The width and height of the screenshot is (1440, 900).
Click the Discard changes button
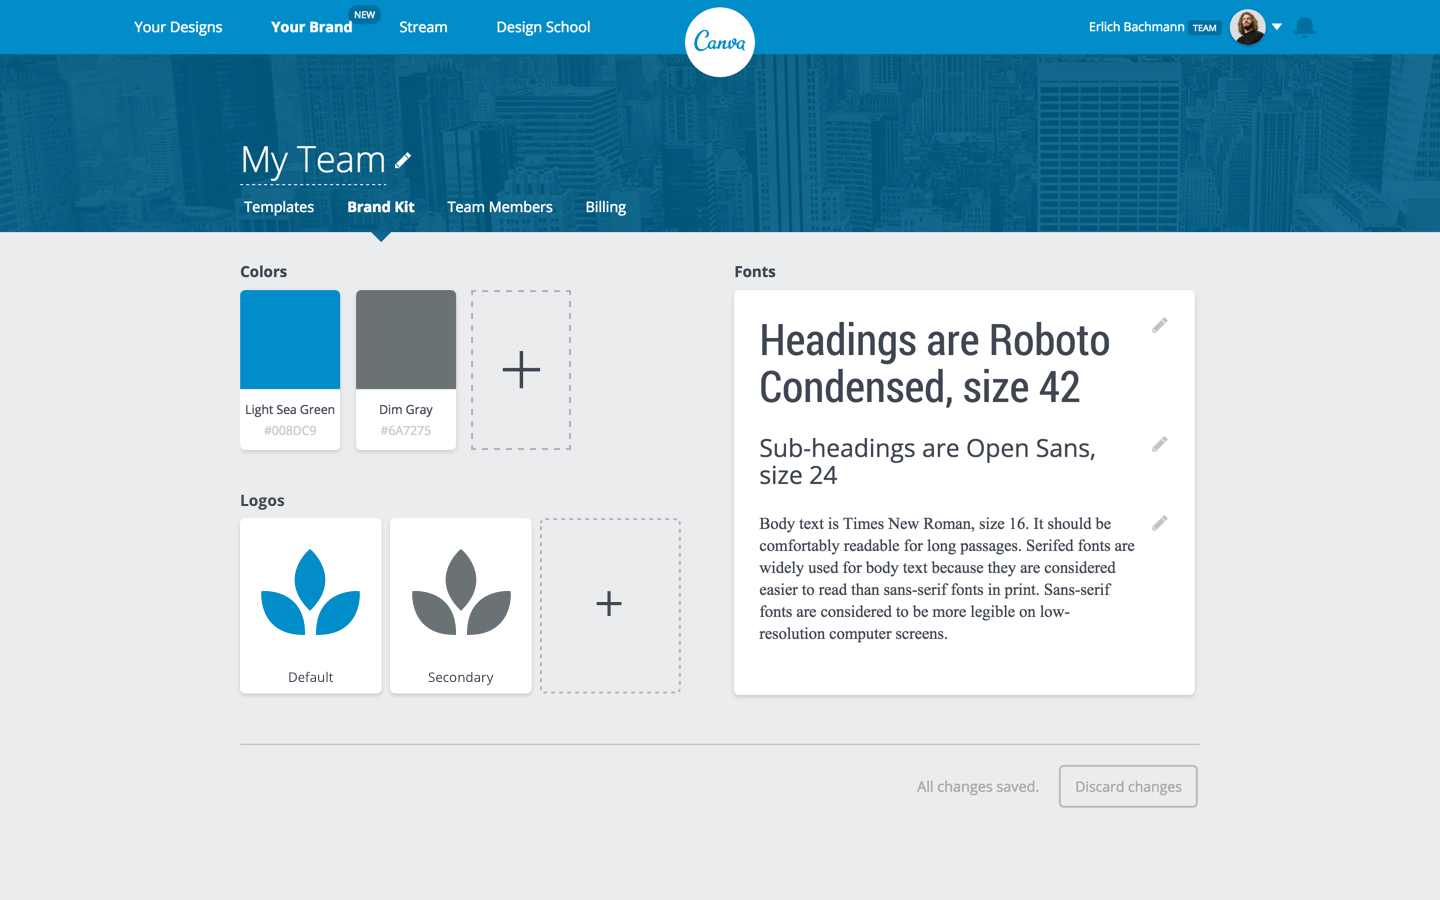pos(1128,786)
